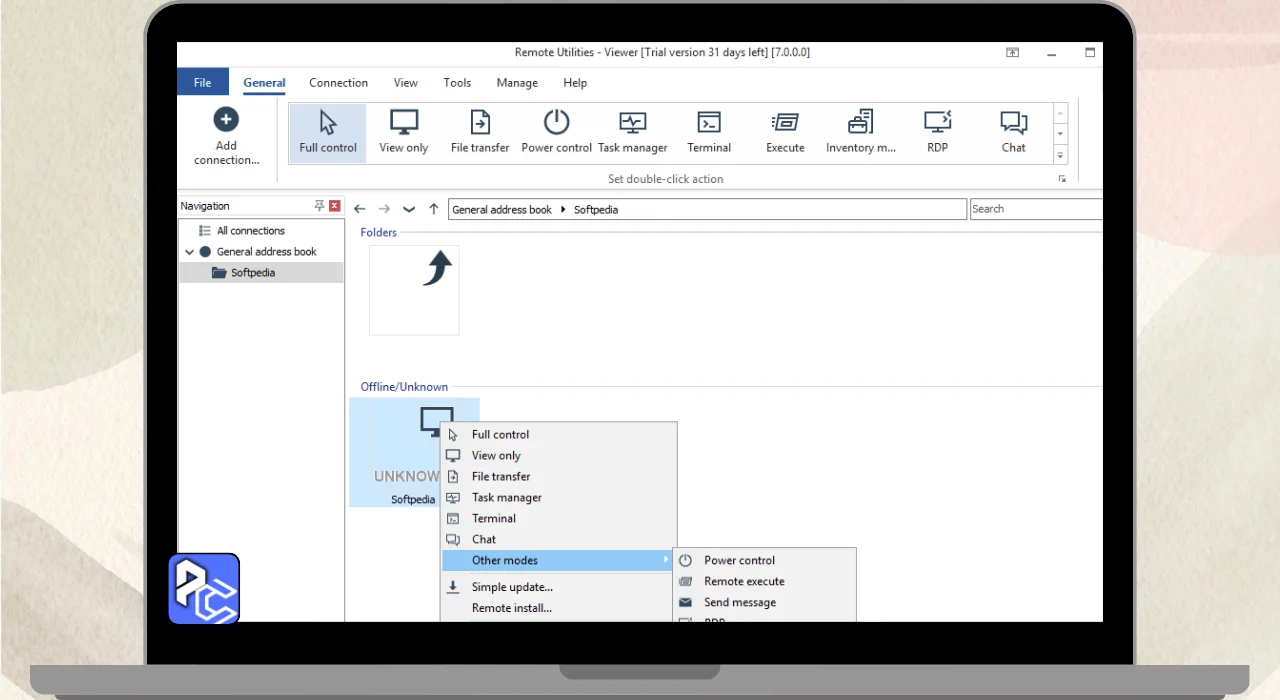This screenshot has height=700, width=1280.
Task: Pin the Navigation panel
Action: [x=319, y=206]
